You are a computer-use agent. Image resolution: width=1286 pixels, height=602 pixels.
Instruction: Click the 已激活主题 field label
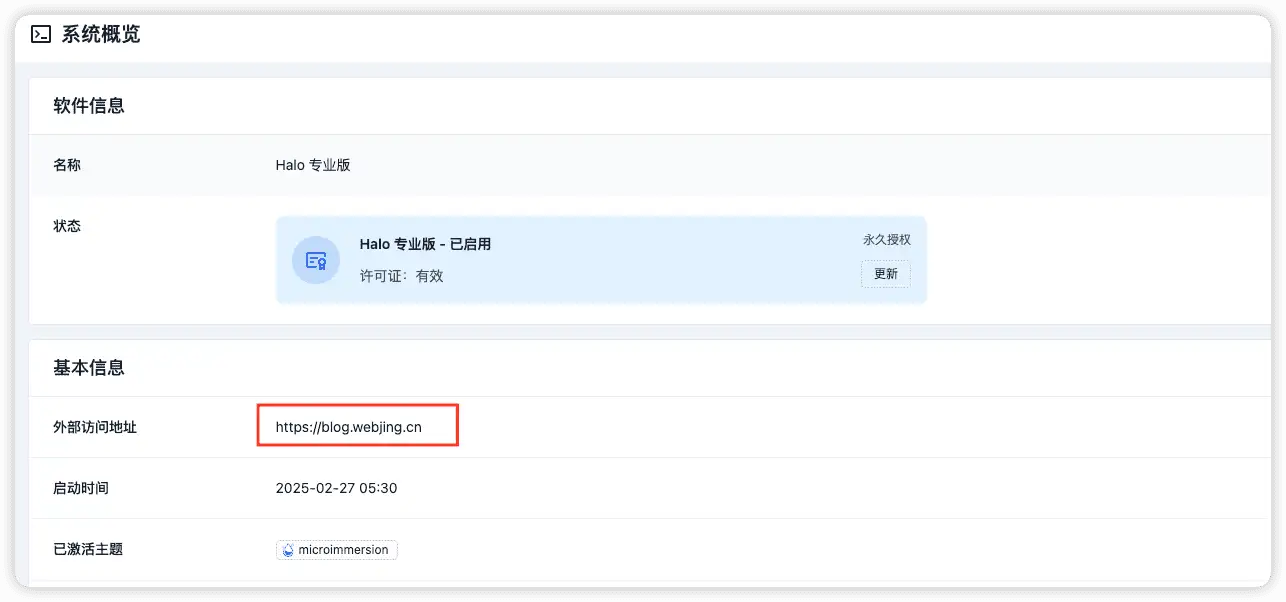88,549
